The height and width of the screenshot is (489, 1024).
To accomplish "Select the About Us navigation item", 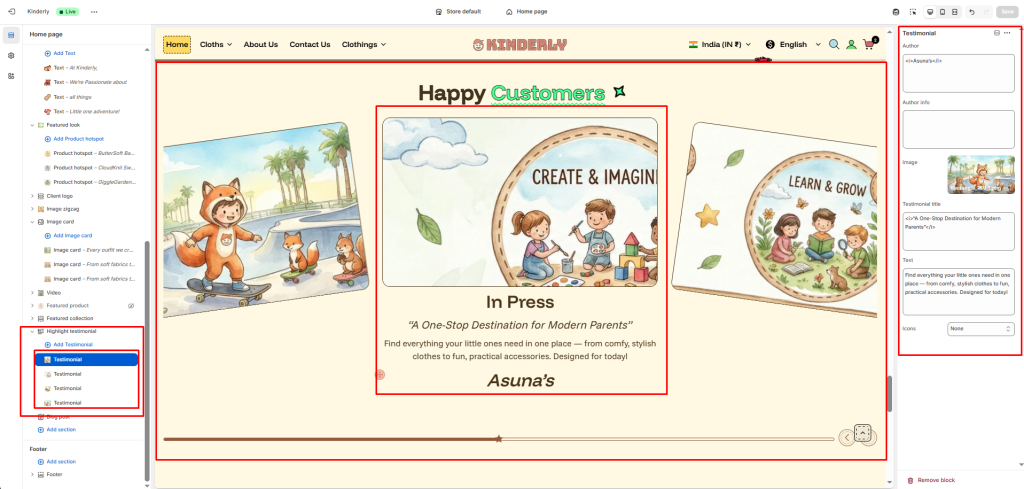I will click(260, 45).
